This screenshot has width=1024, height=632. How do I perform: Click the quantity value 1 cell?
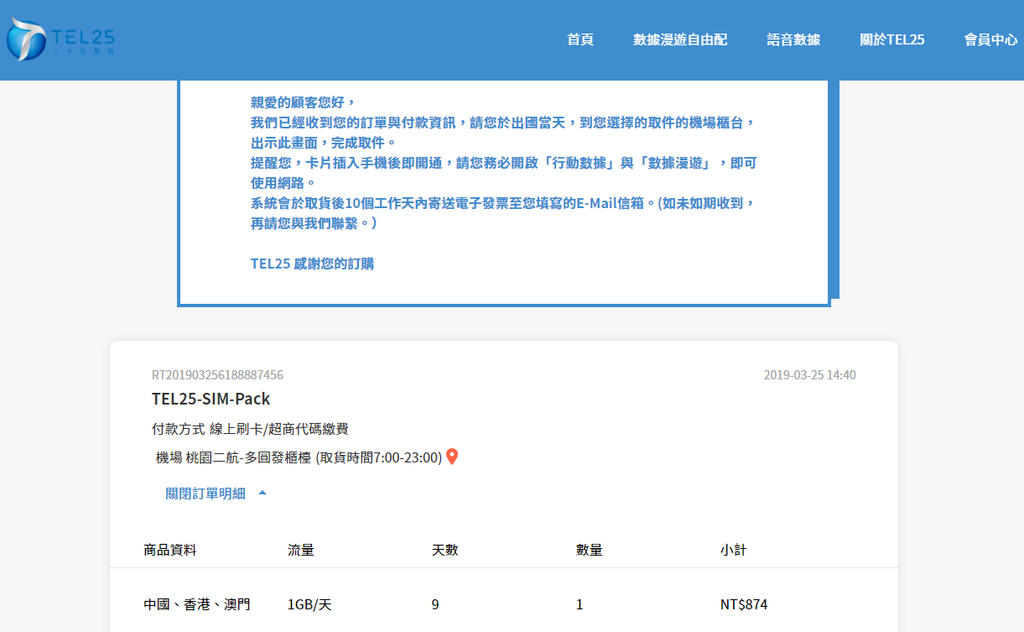click(x=579, y=605)
